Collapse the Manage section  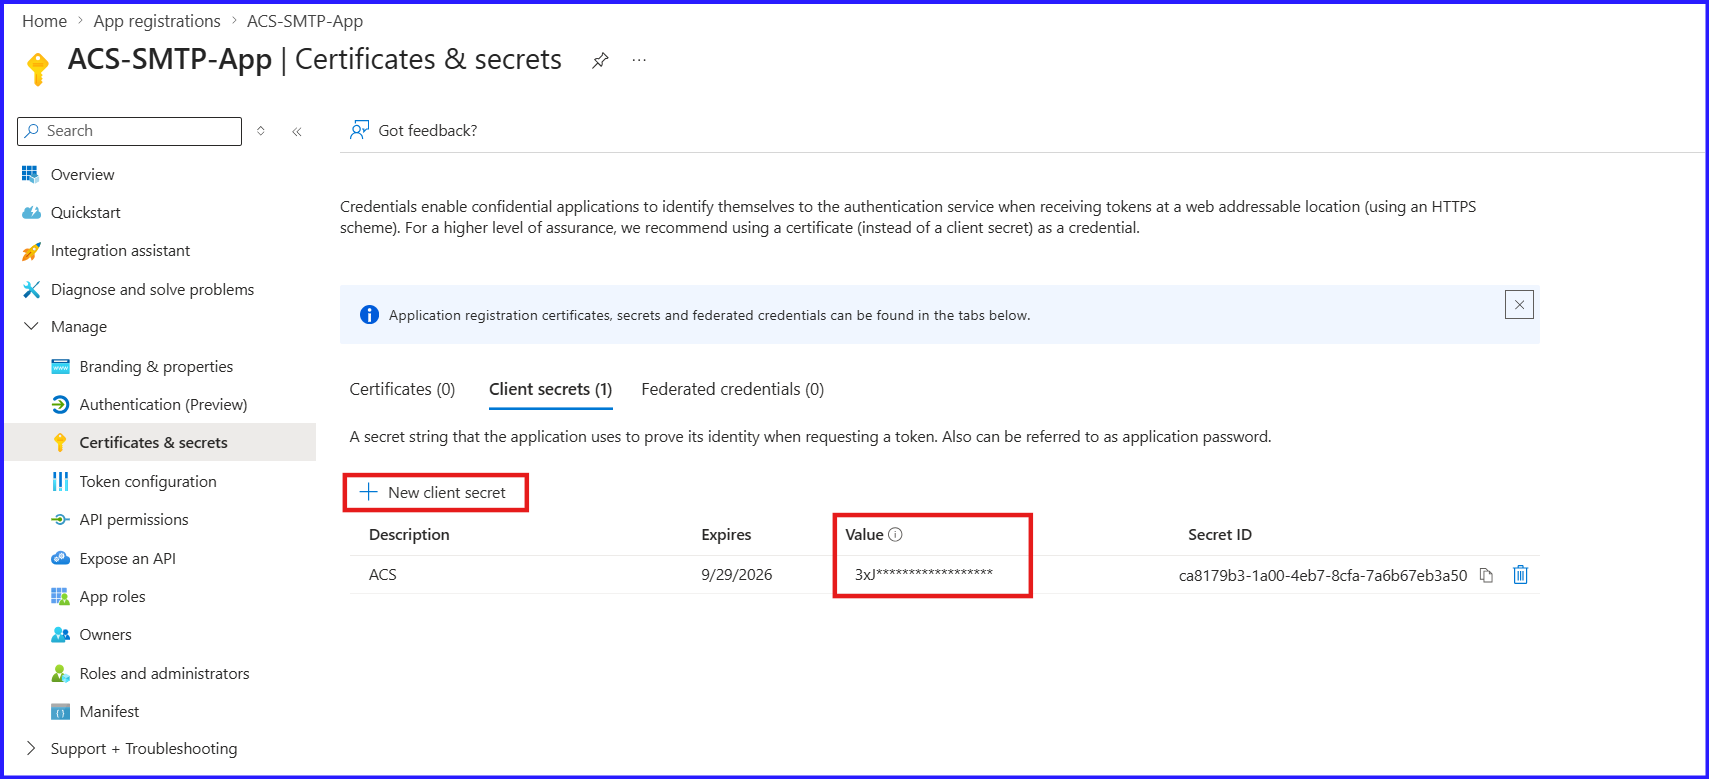31,327
